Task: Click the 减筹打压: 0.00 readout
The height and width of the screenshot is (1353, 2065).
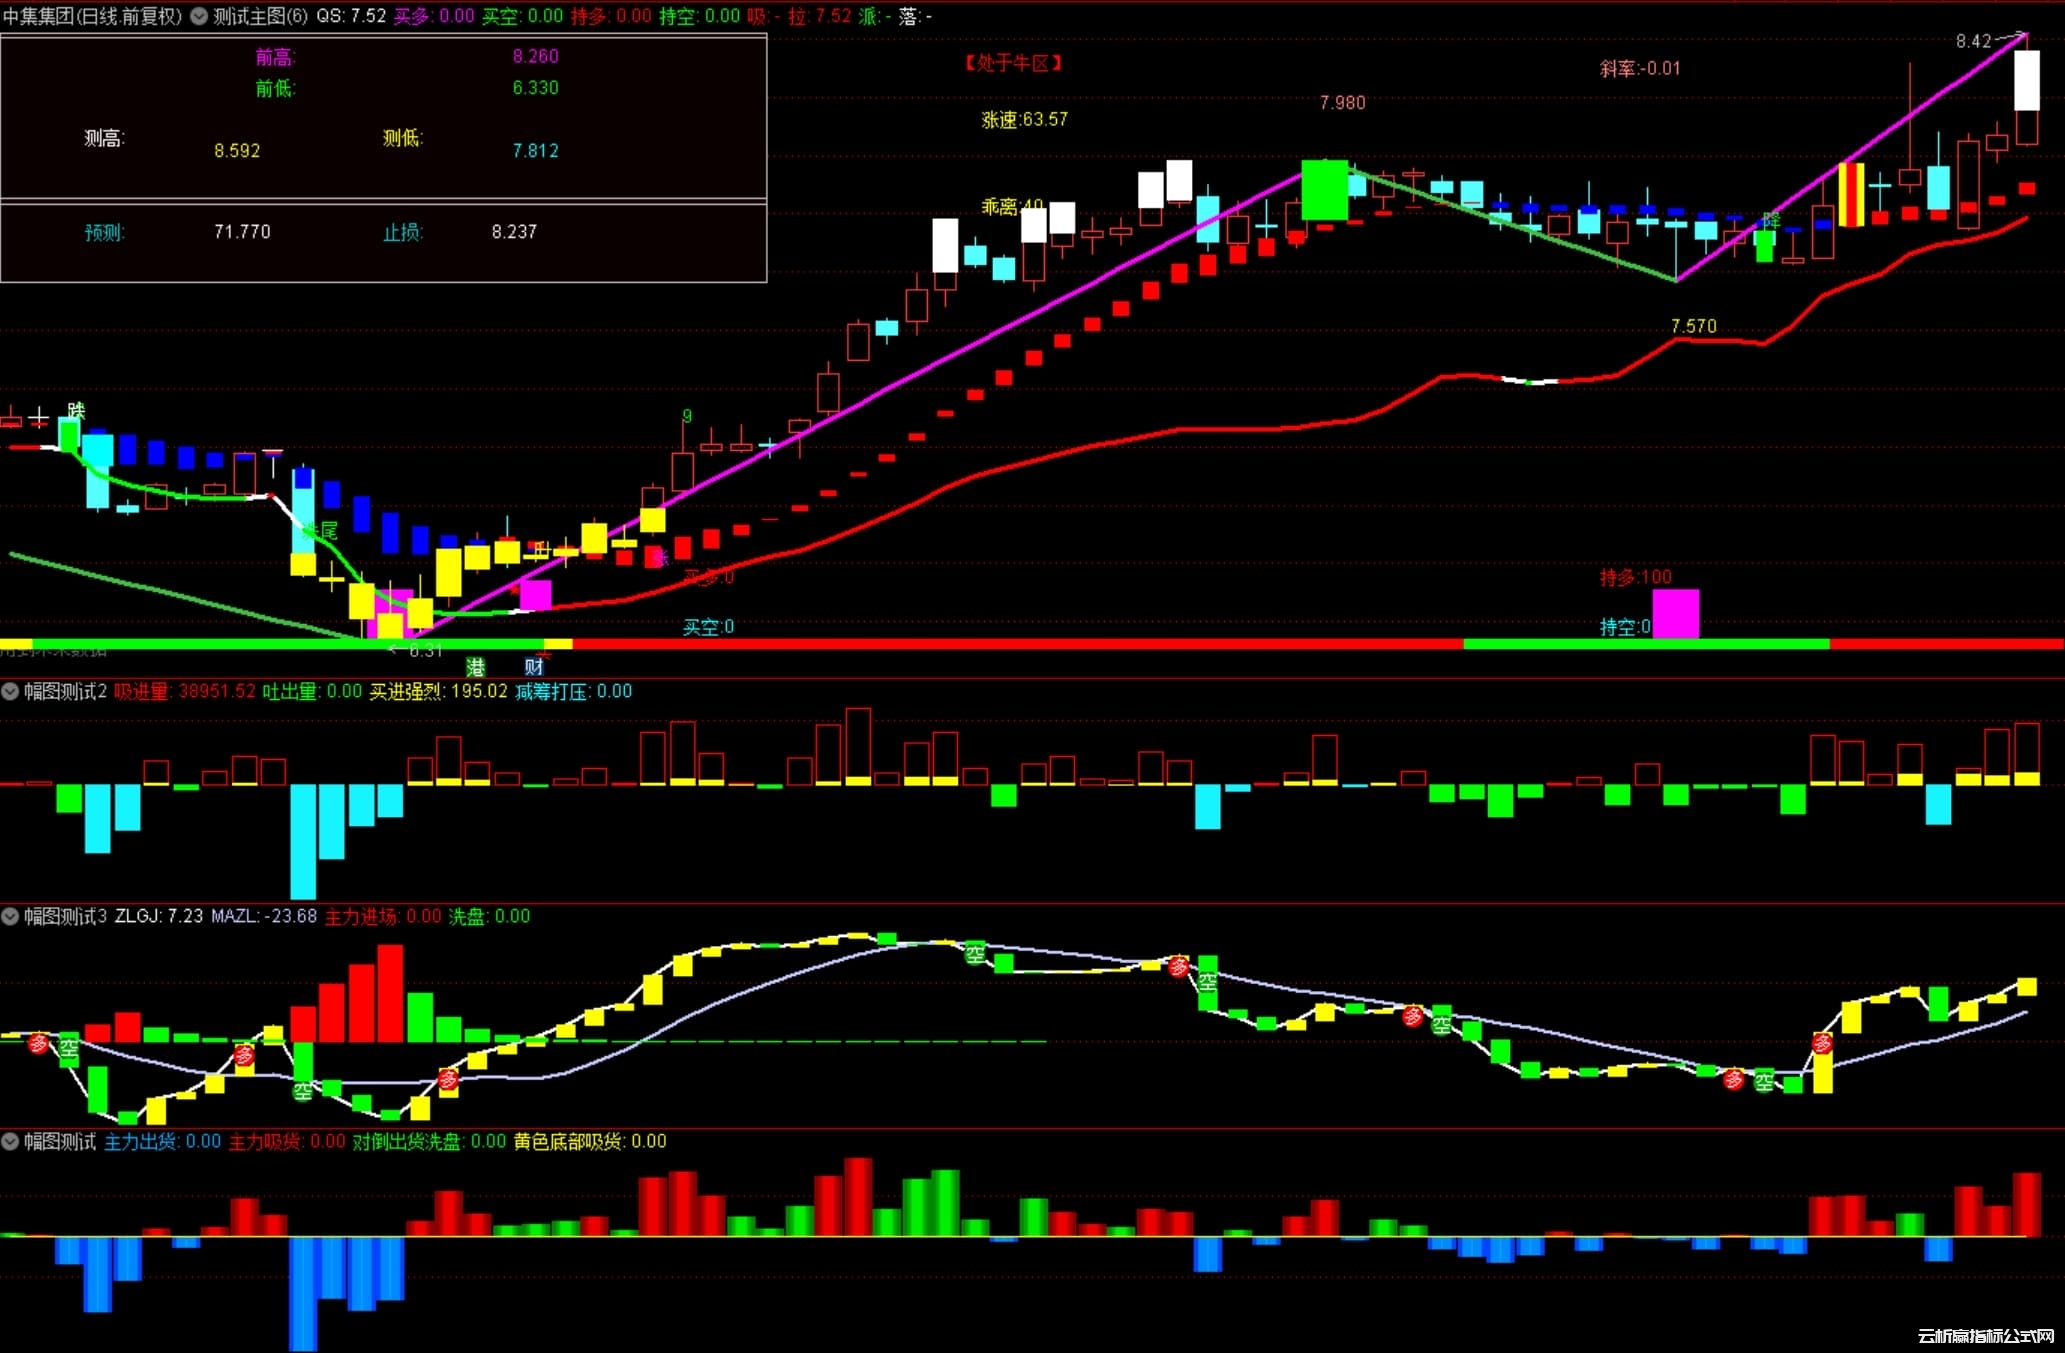Action: [573, 691]
